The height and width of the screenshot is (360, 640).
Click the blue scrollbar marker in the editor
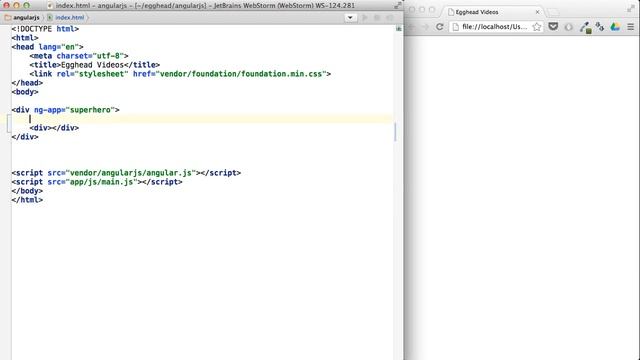click(x=395, y=131)
